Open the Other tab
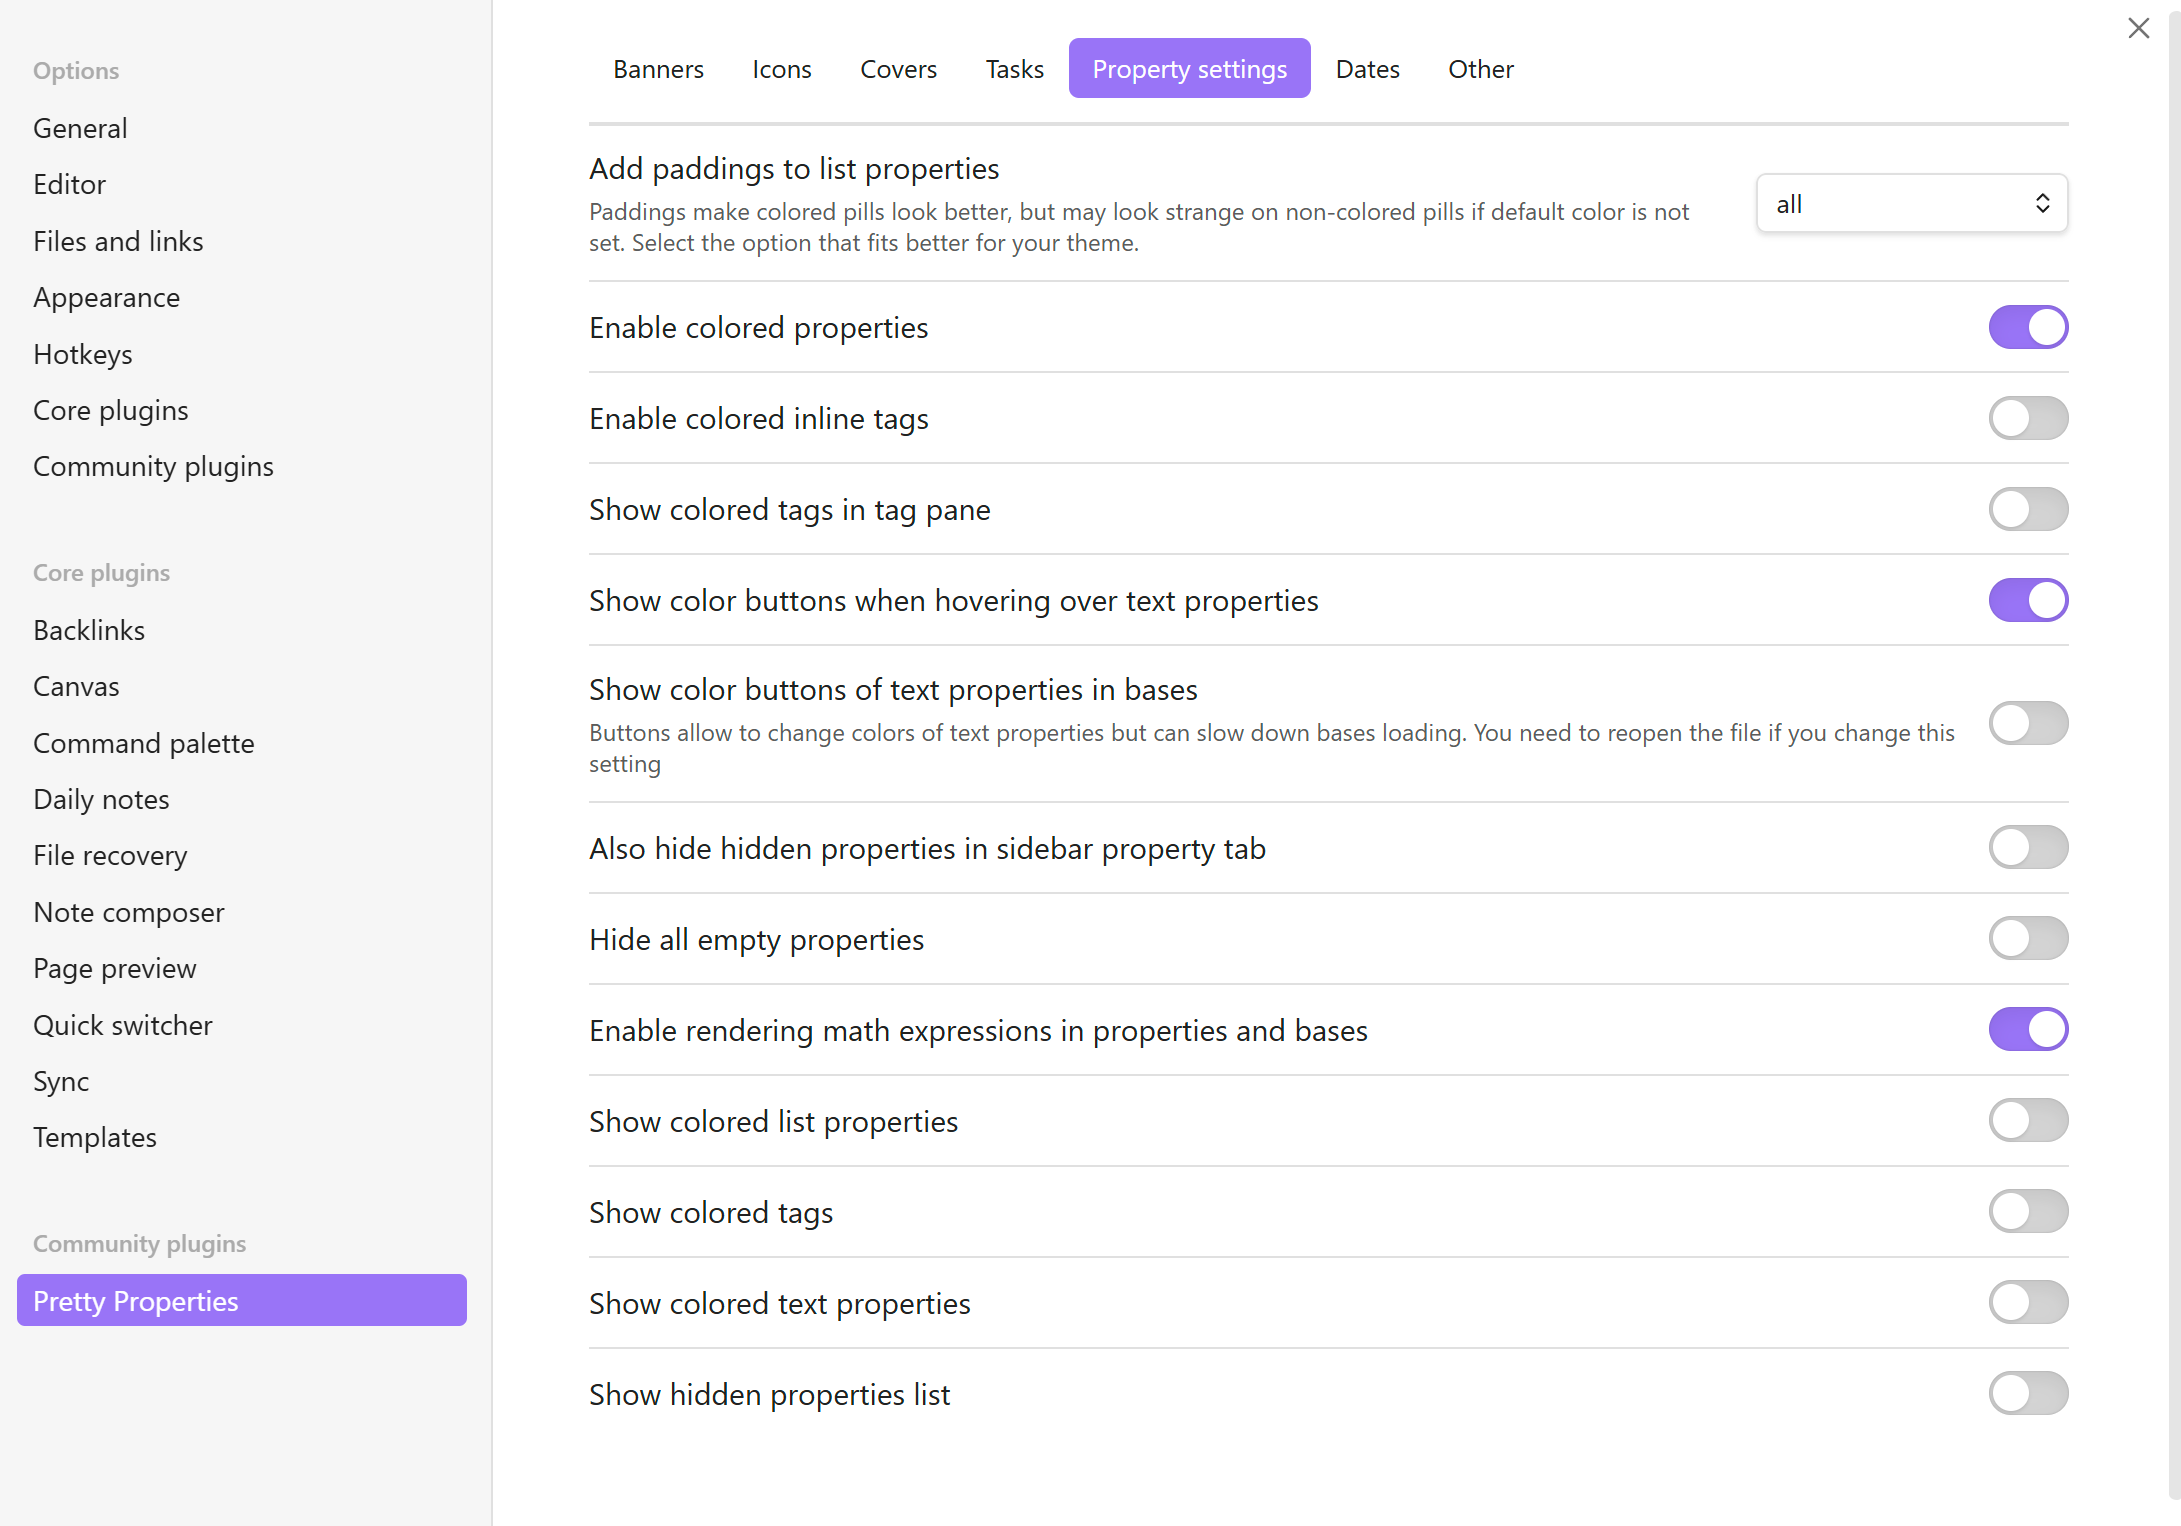The height and width of the screenshot is (1526, 2181). [1480, 69]
